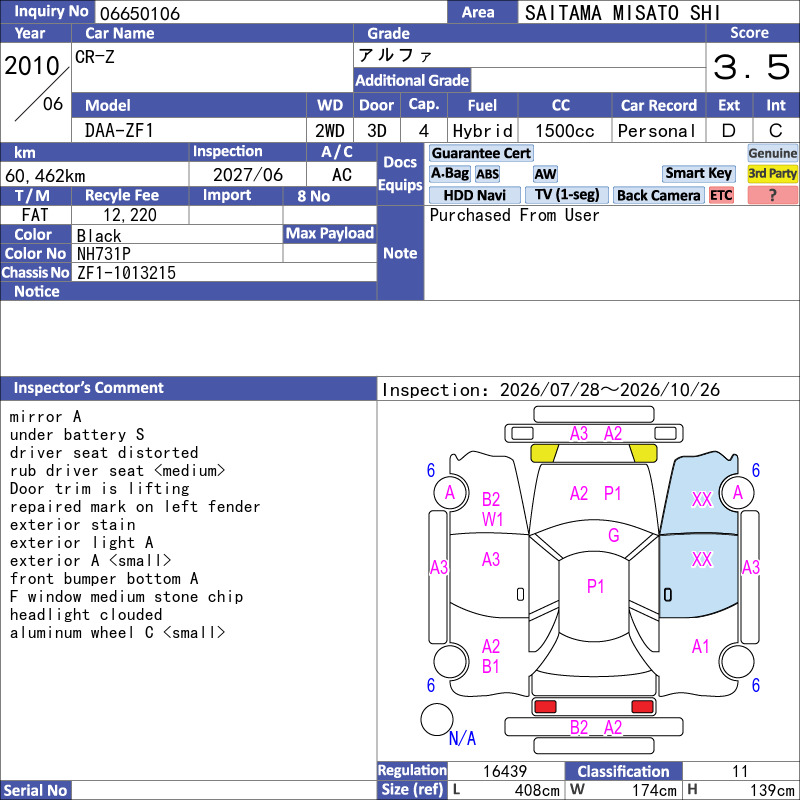
Task: Click the comment 'headlight clouded'
Action: [86, 615]
